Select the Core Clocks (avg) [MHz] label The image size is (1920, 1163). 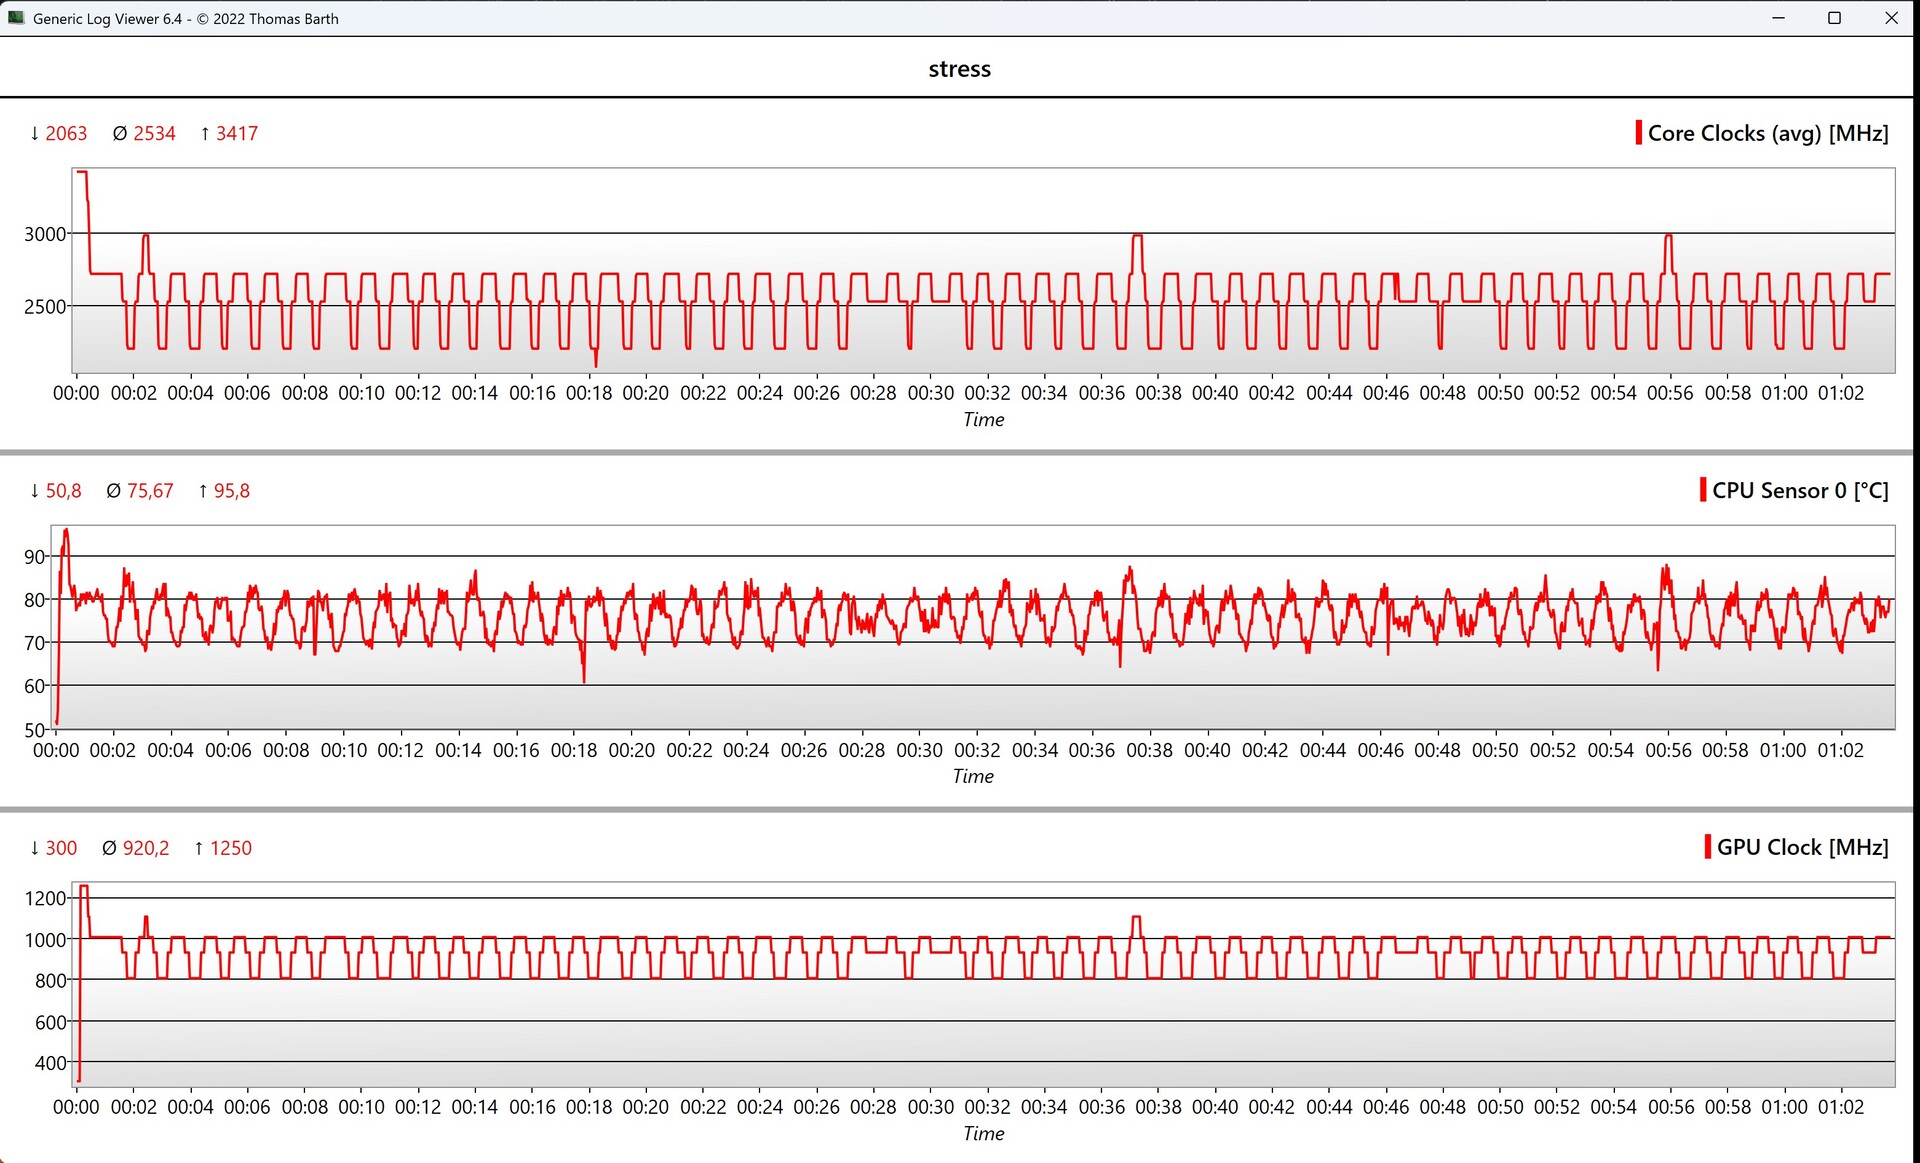(x=1767, y=133)
